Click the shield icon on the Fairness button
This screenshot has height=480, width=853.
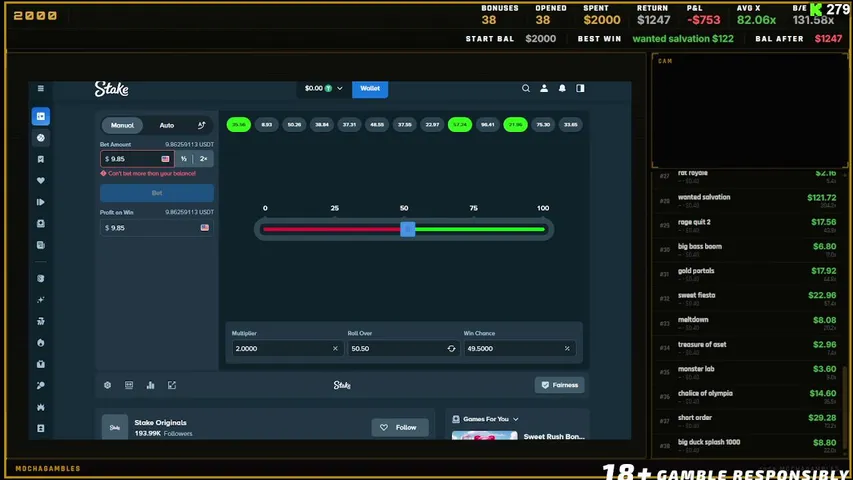click(545, 385)
